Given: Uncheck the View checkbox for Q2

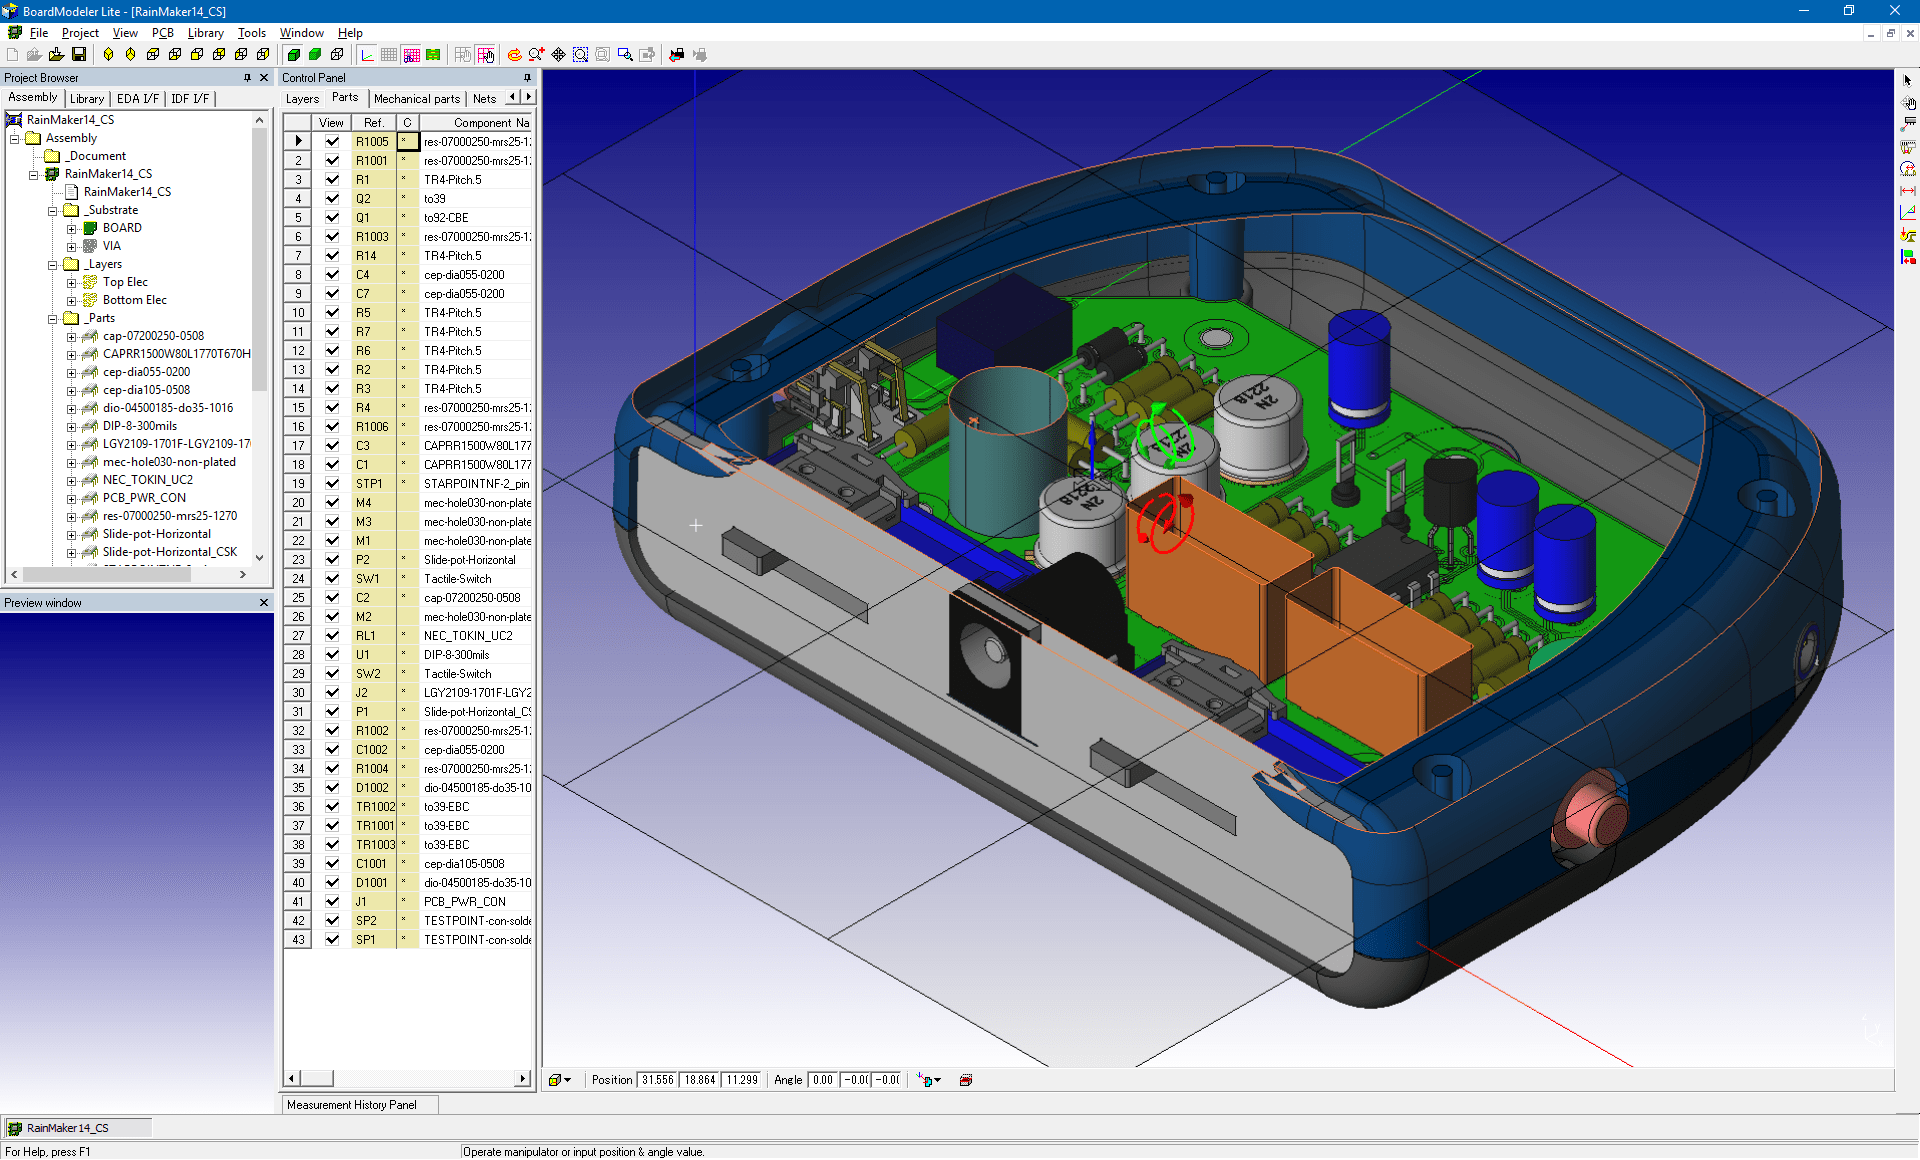Looking at the screenshot, I should 332,199.
